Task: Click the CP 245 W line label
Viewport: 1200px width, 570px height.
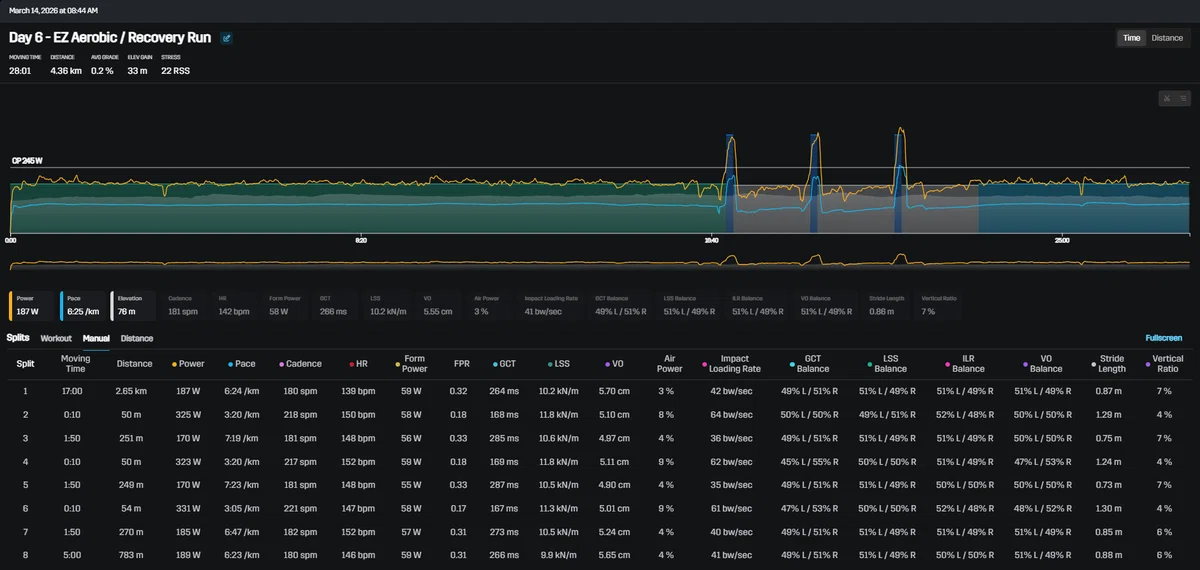Action: (x=26, y=160)
